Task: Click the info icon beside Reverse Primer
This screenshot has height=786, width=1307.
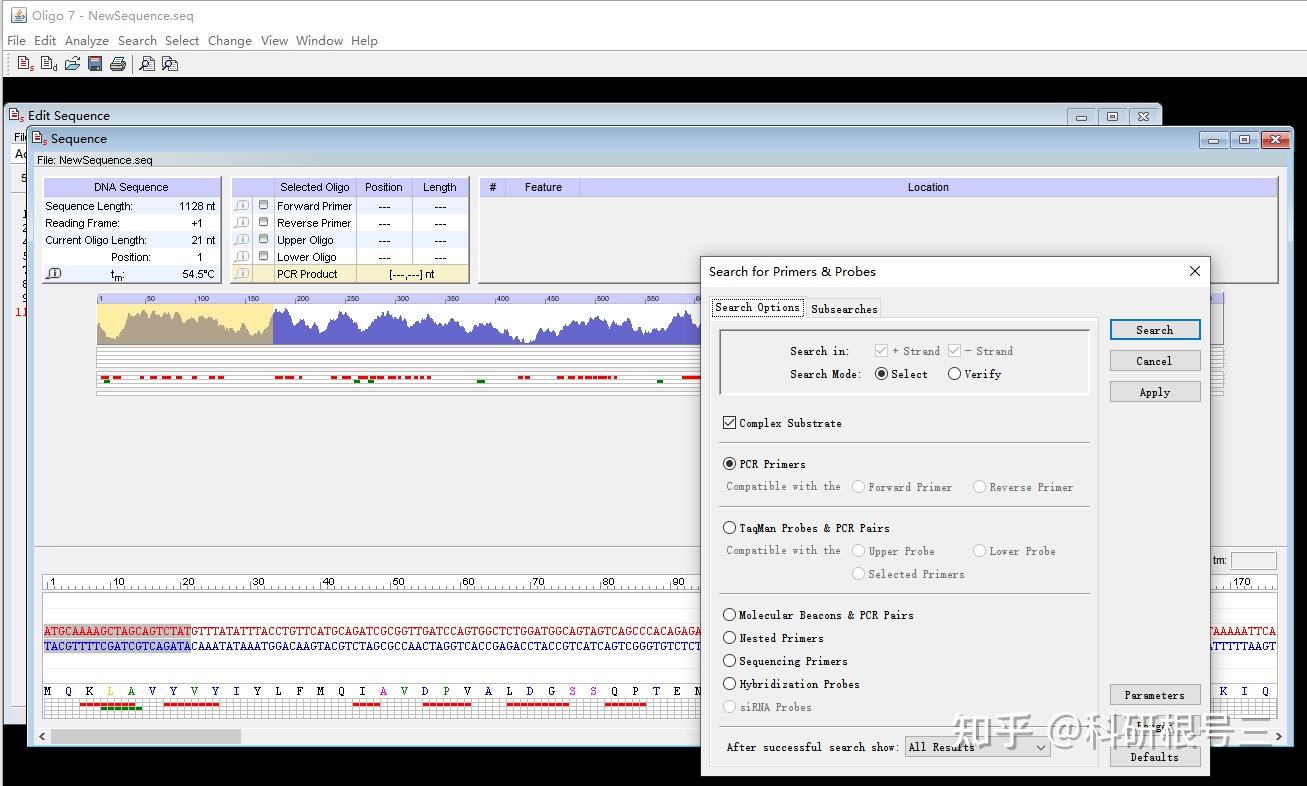Action: (241, 222)
